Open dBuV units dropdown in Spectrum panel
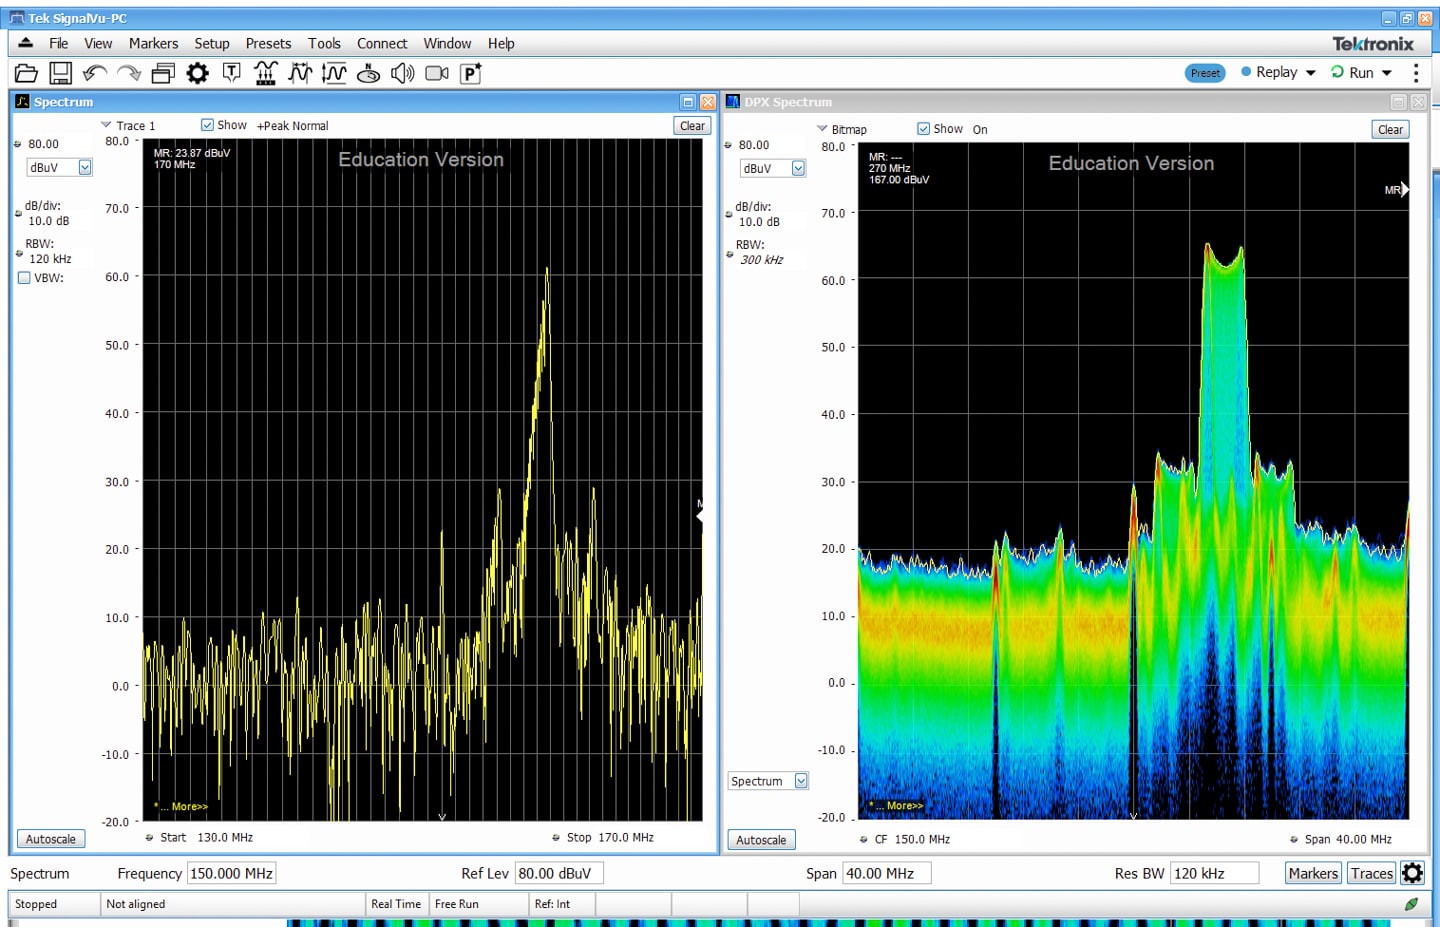Image resolution: width=1440 pixels, height=927 pixels. 85,168
